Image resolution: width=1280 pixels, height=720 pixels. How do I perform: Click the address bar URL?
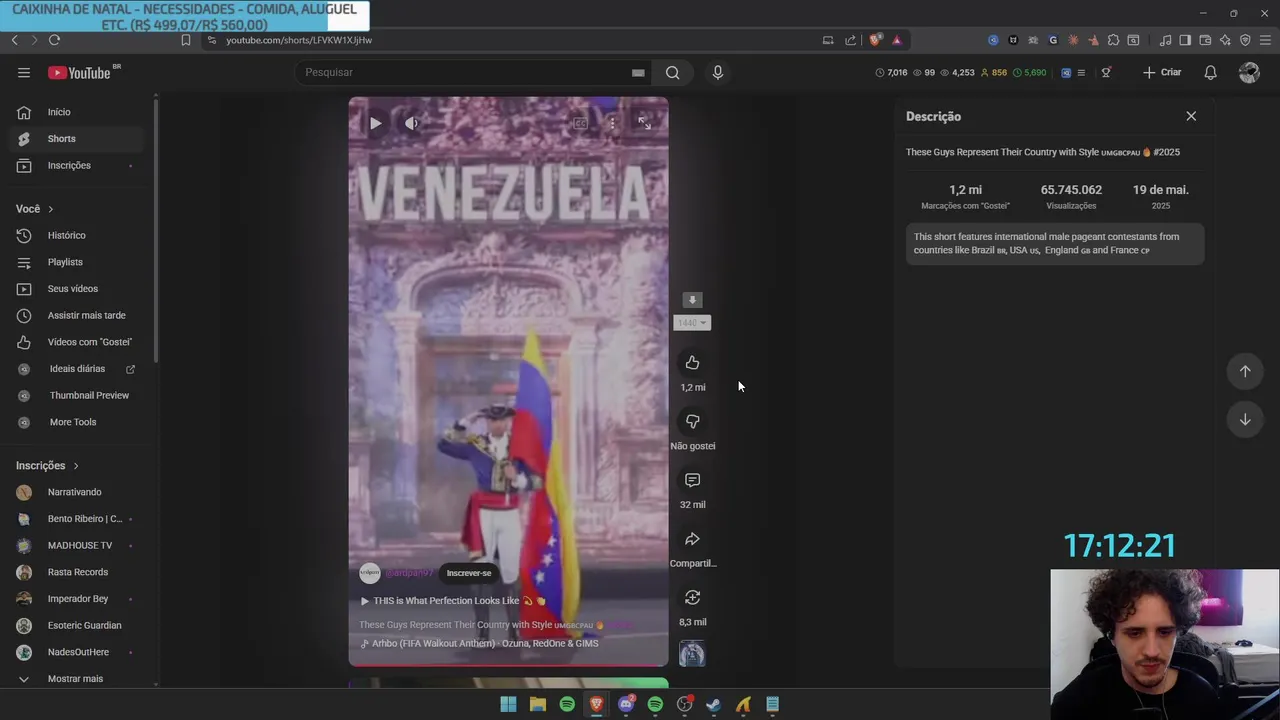[x=299, y=40]
